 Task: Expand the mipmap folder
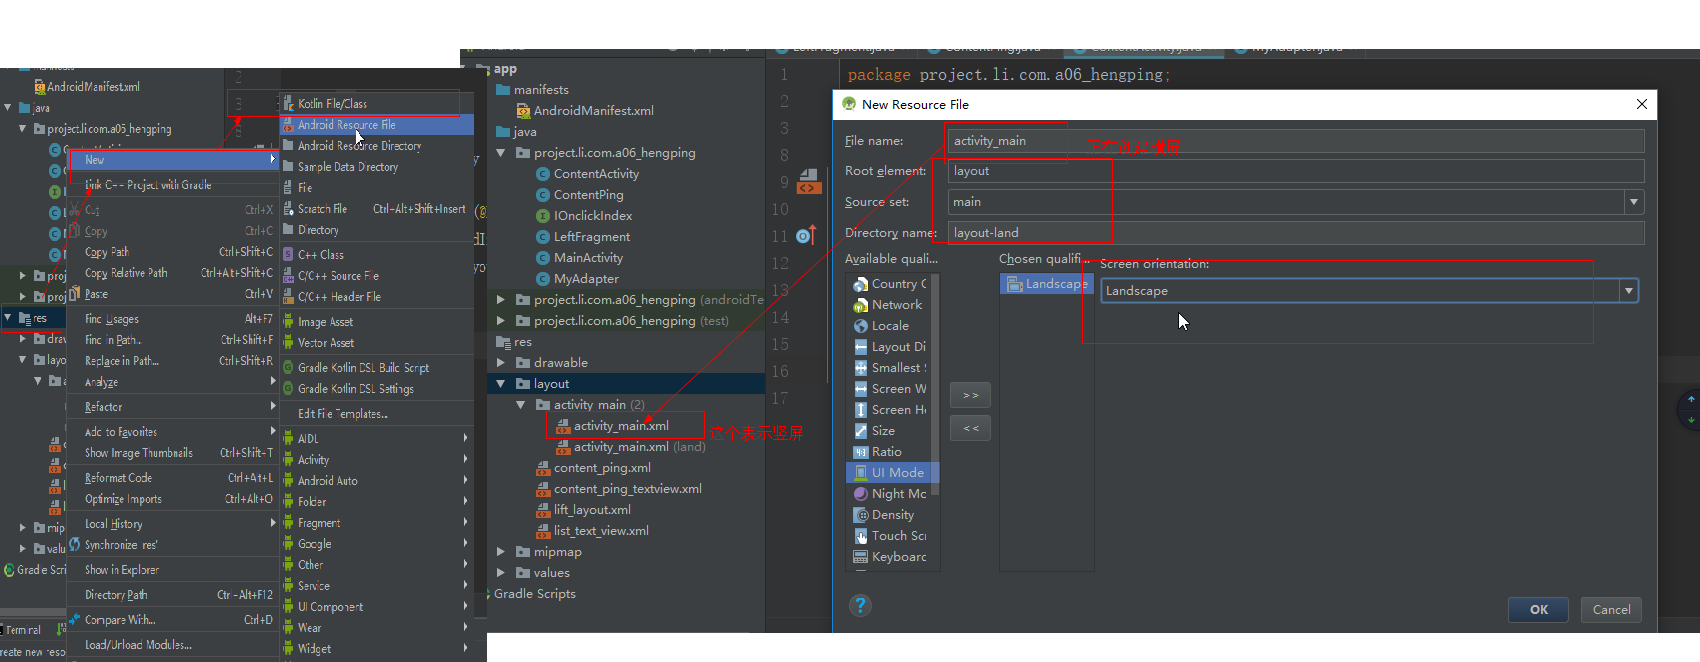click(x=501, y=552)
